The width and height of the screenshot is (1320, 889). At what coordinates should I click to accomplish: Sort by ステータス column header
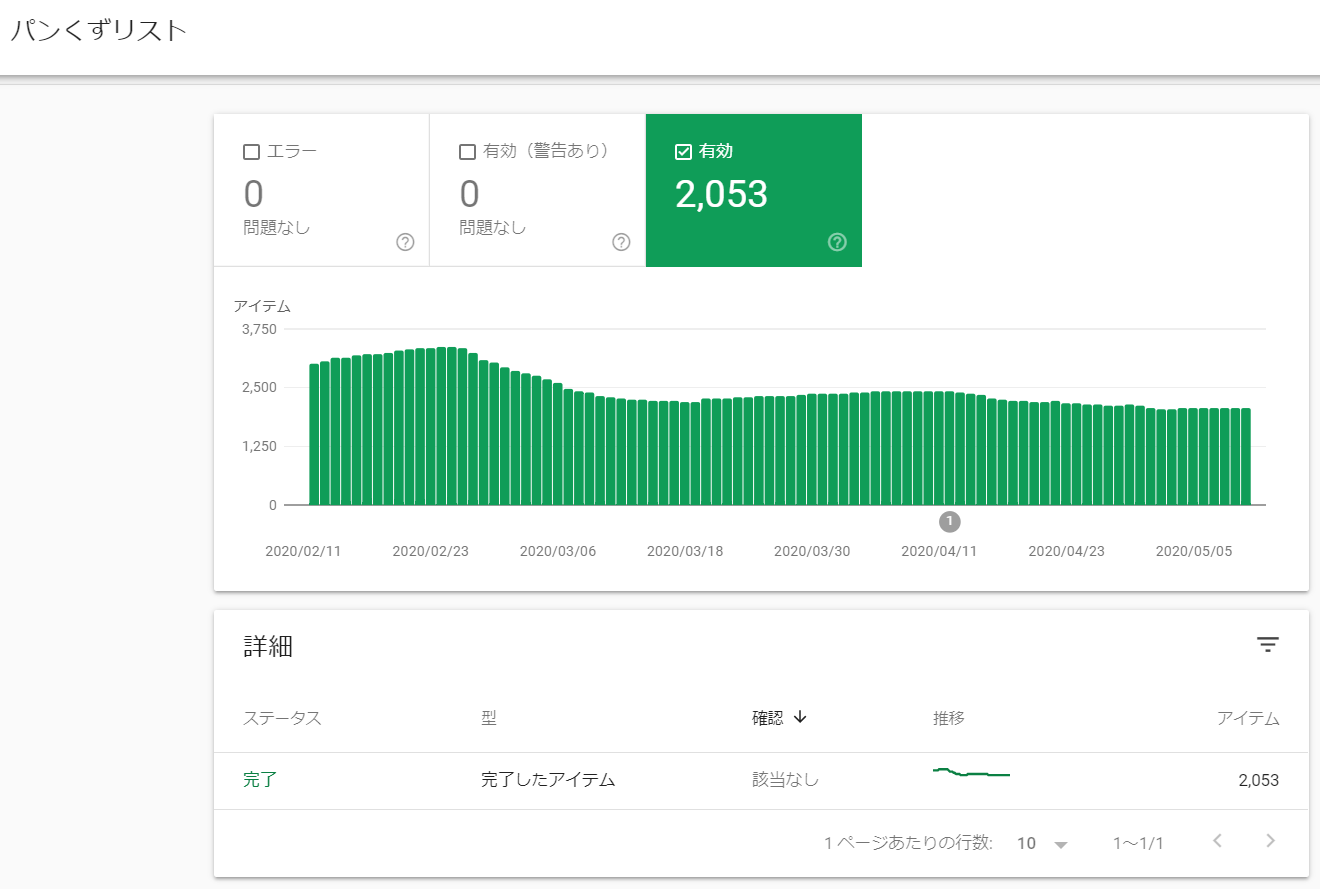pos(282,718)
